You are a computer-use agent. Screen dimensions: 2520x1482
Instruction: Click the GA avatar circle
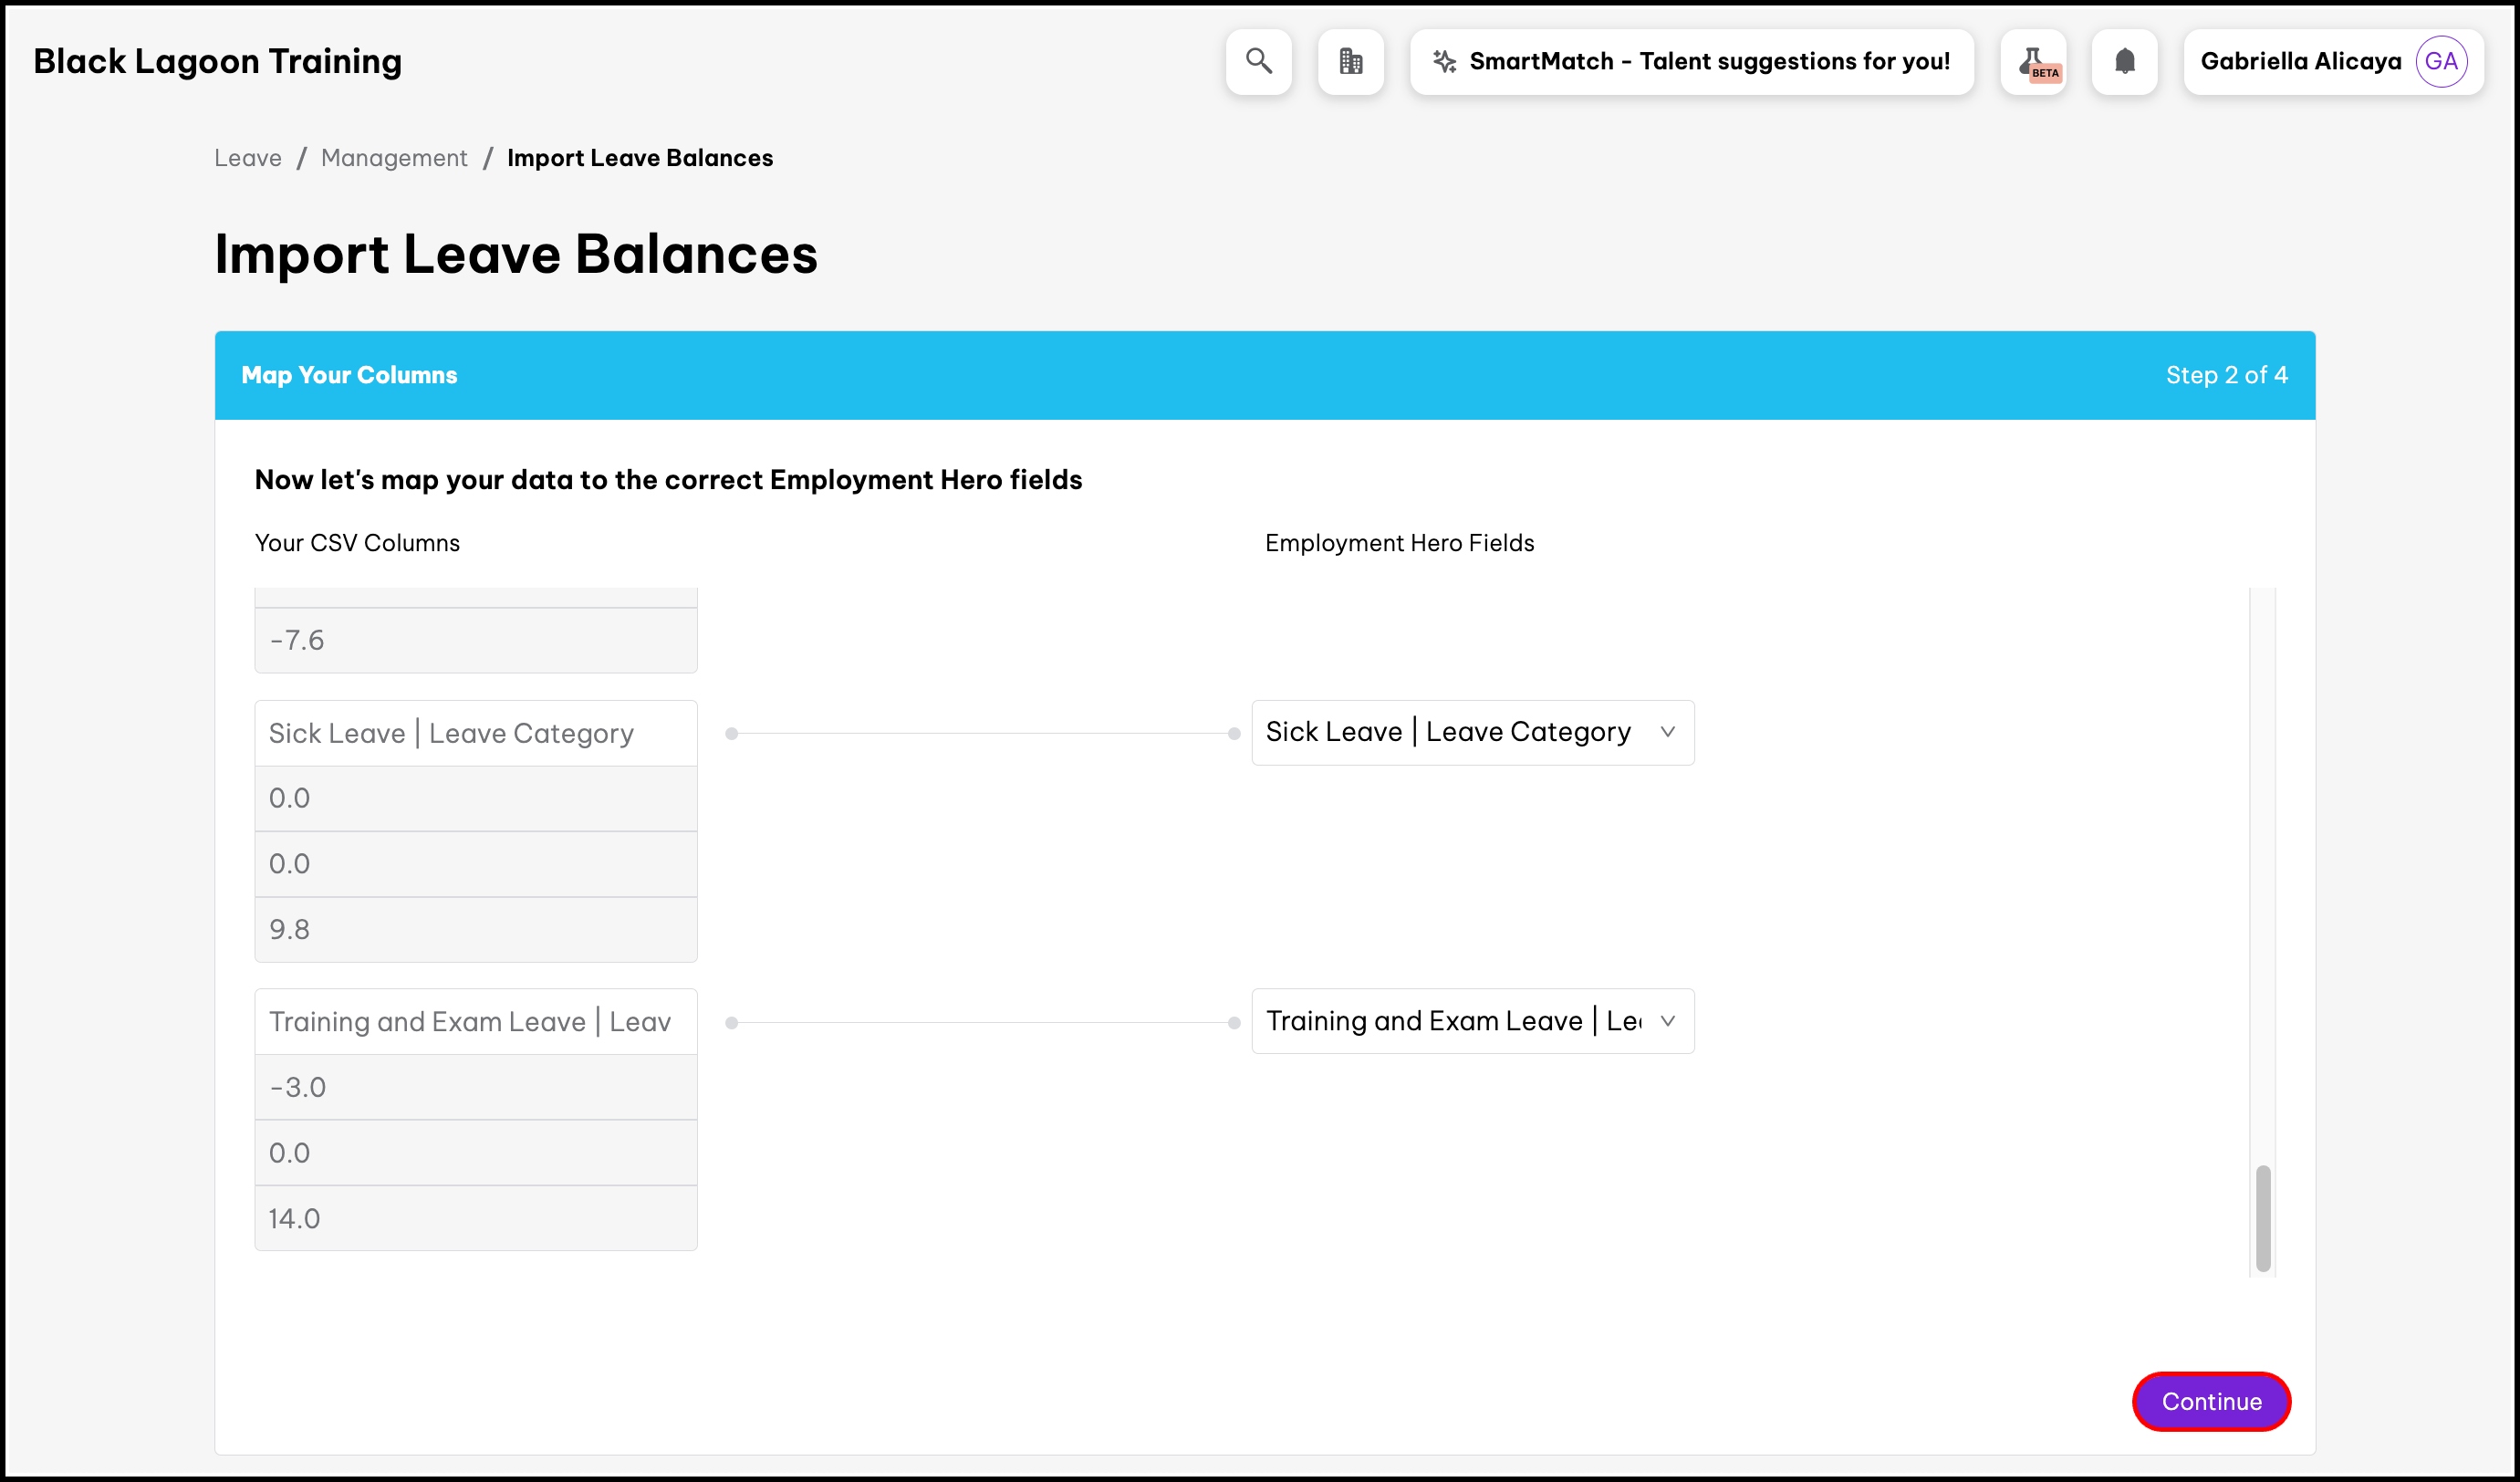point(2440,62)
